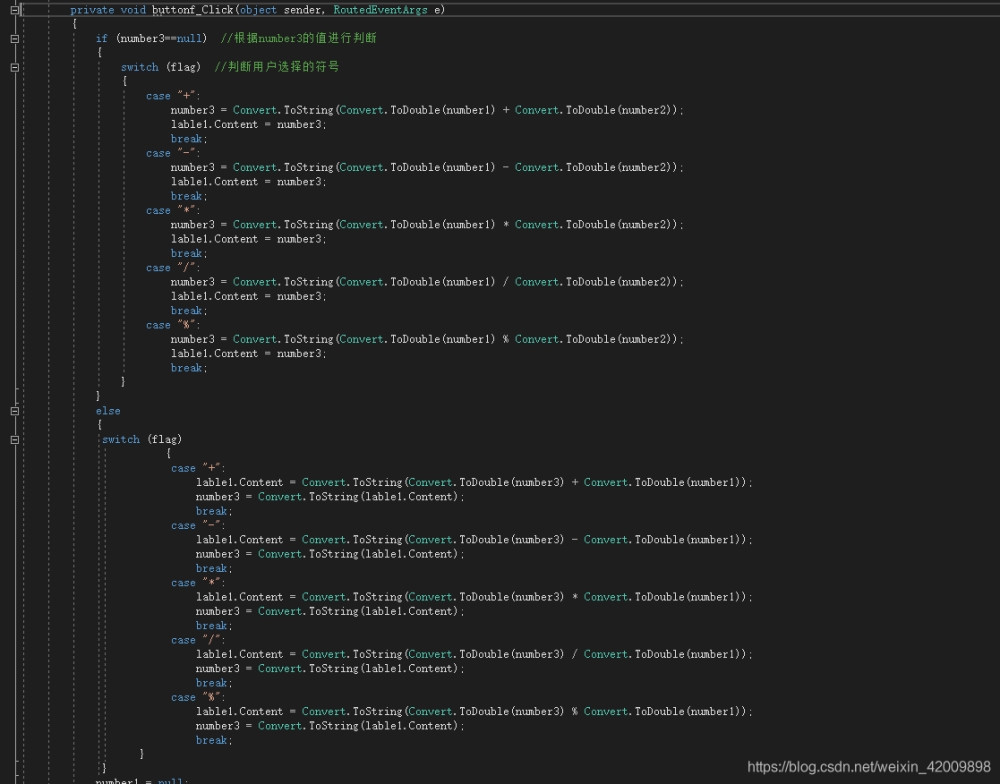Click case "%" in the if block
Screen dimensions: 1000x784
pyautogui.click(x=173, y=325)
